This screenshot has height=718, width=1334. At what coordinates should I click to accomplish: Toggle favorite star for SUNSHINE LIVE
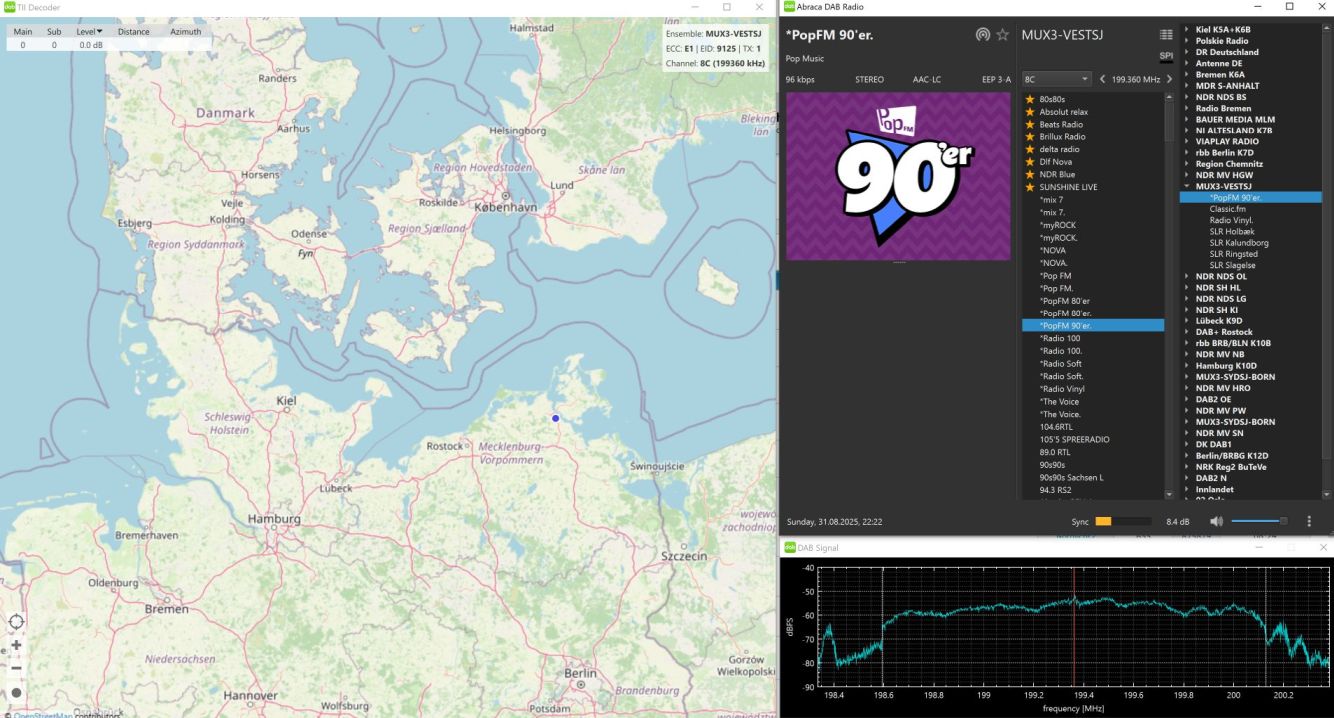point(1030,187)
